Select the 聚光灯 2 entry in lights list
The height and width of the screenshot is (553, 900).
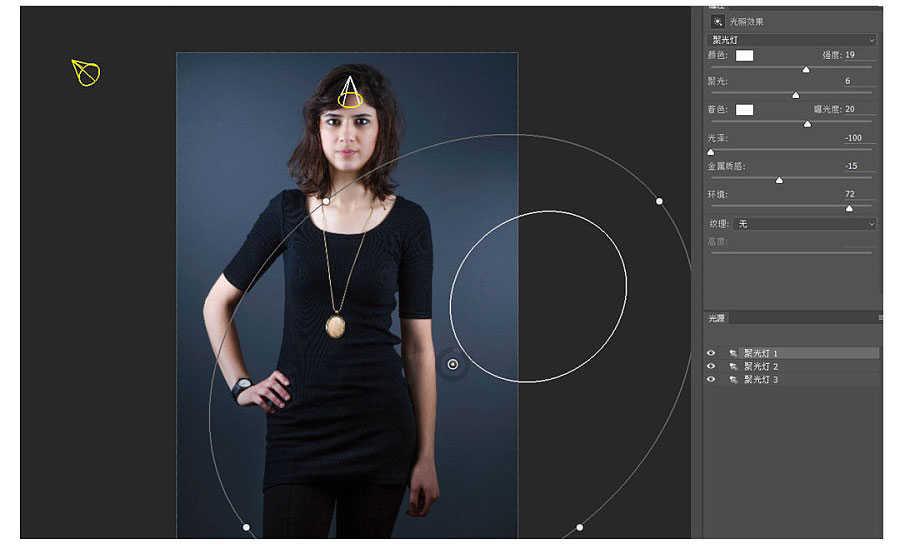(x=761, y=367)
